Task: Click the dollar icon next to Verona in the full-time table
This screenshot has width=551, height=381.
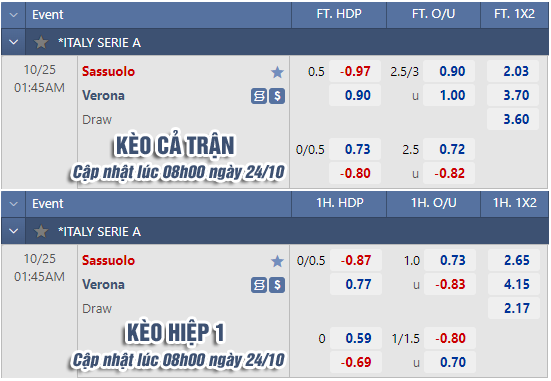Action: [277, 96]
